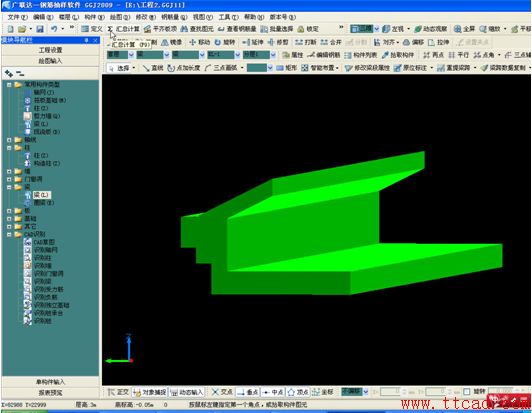The height and width of the screenshot is (413, 532).
Task: Click 拾取构件 pick component tool
Action: coord(398,55)
